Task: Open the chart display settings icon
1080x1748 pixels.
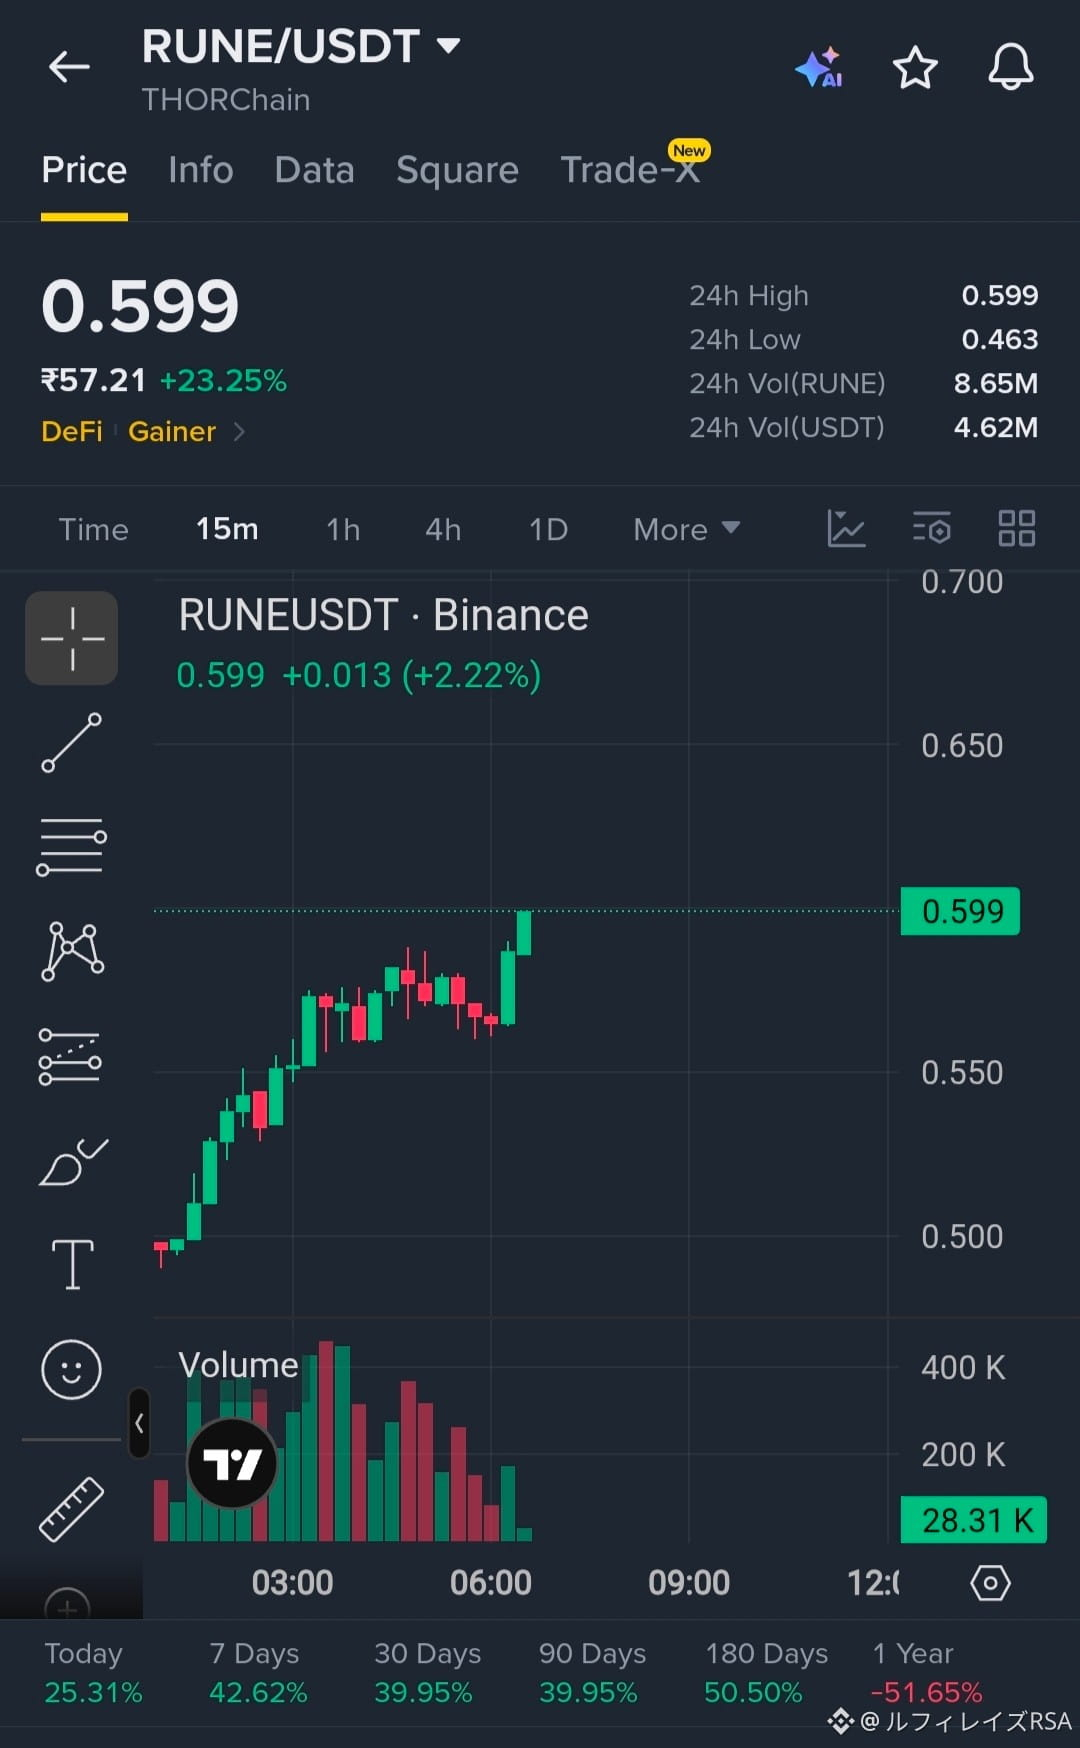Action: pos(931,528)
